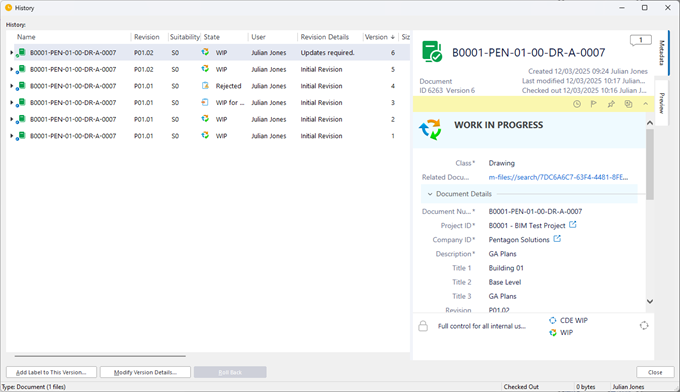Expand the Rejected version row arrow
The width and height of the screenshot is (680, 392).
11,86
